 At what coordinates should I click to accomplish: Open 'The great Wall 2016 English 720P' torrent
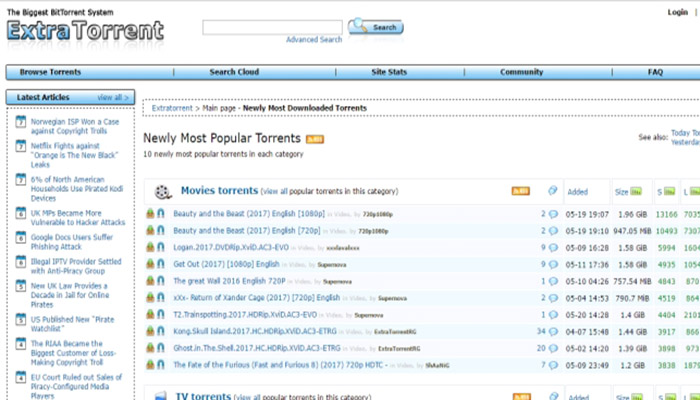coord(229,281)
